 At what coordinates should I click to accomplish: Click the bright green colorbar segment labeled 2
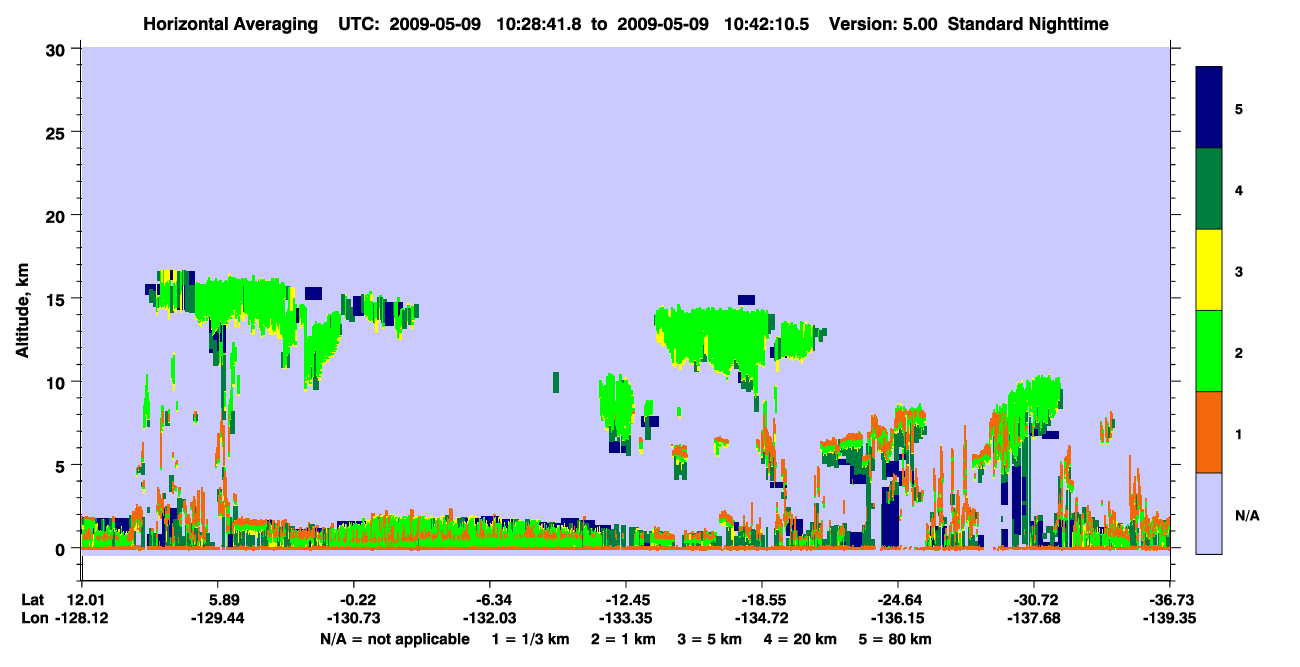tap(1209, 351)
